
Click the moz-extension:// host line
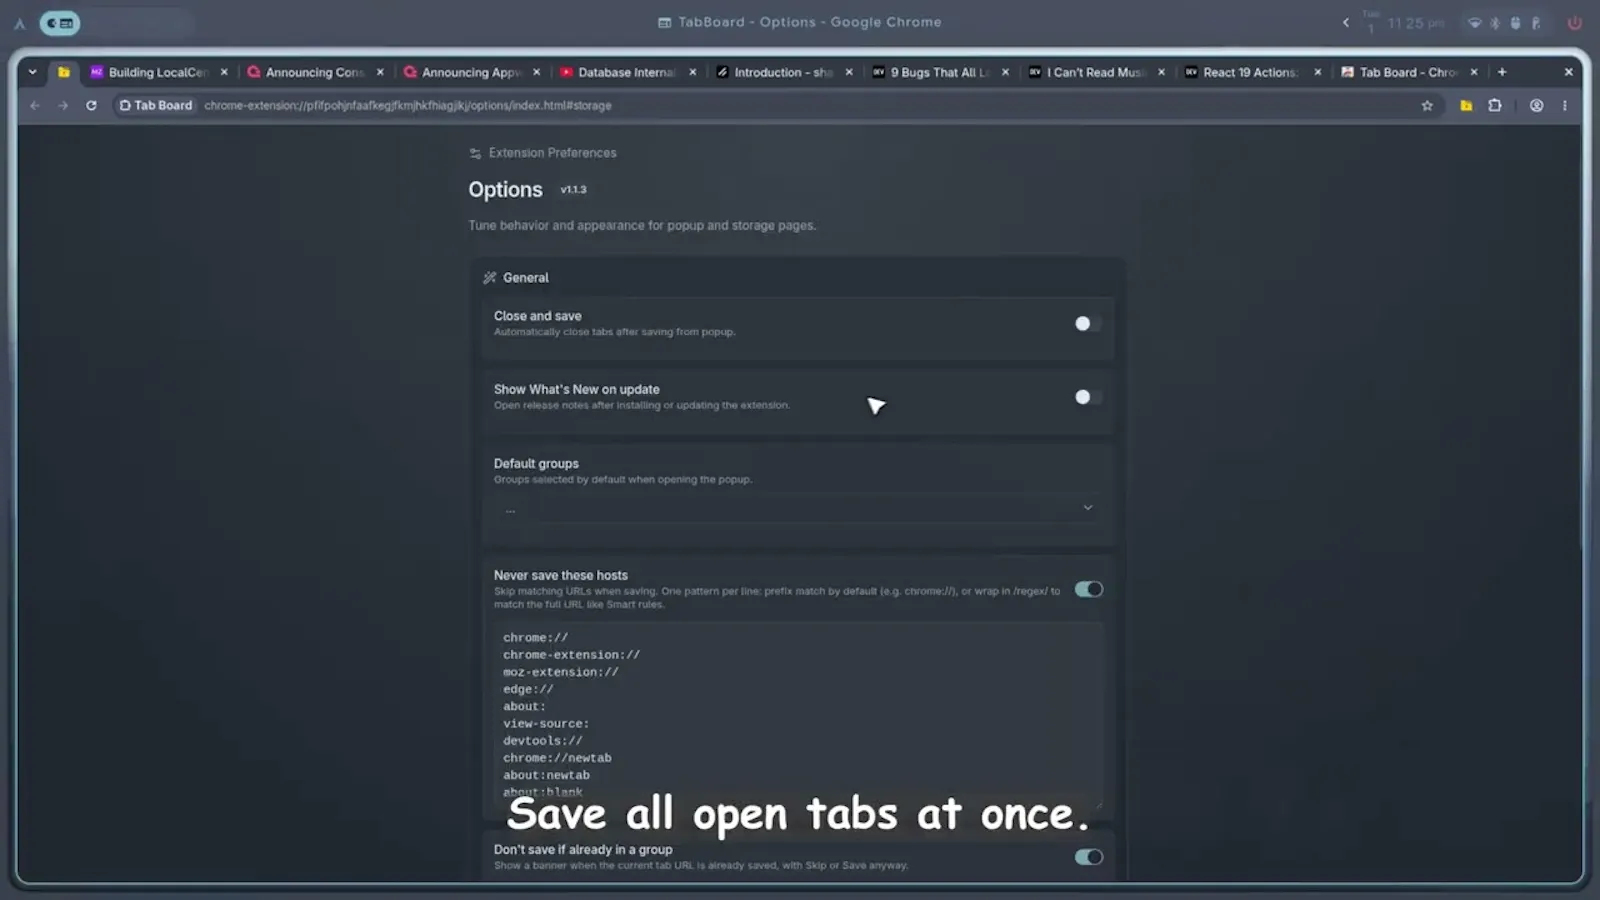coord(561,672)
